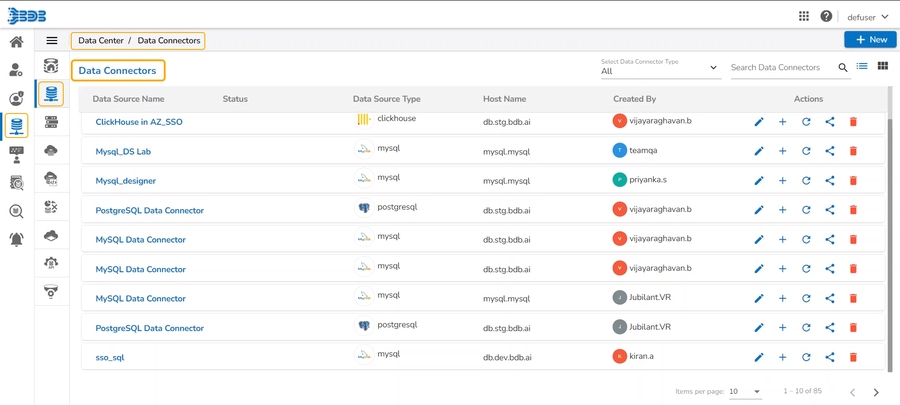Add a dataset to PostgreSQL Data Connector via plus

click(x=782, y=210)
